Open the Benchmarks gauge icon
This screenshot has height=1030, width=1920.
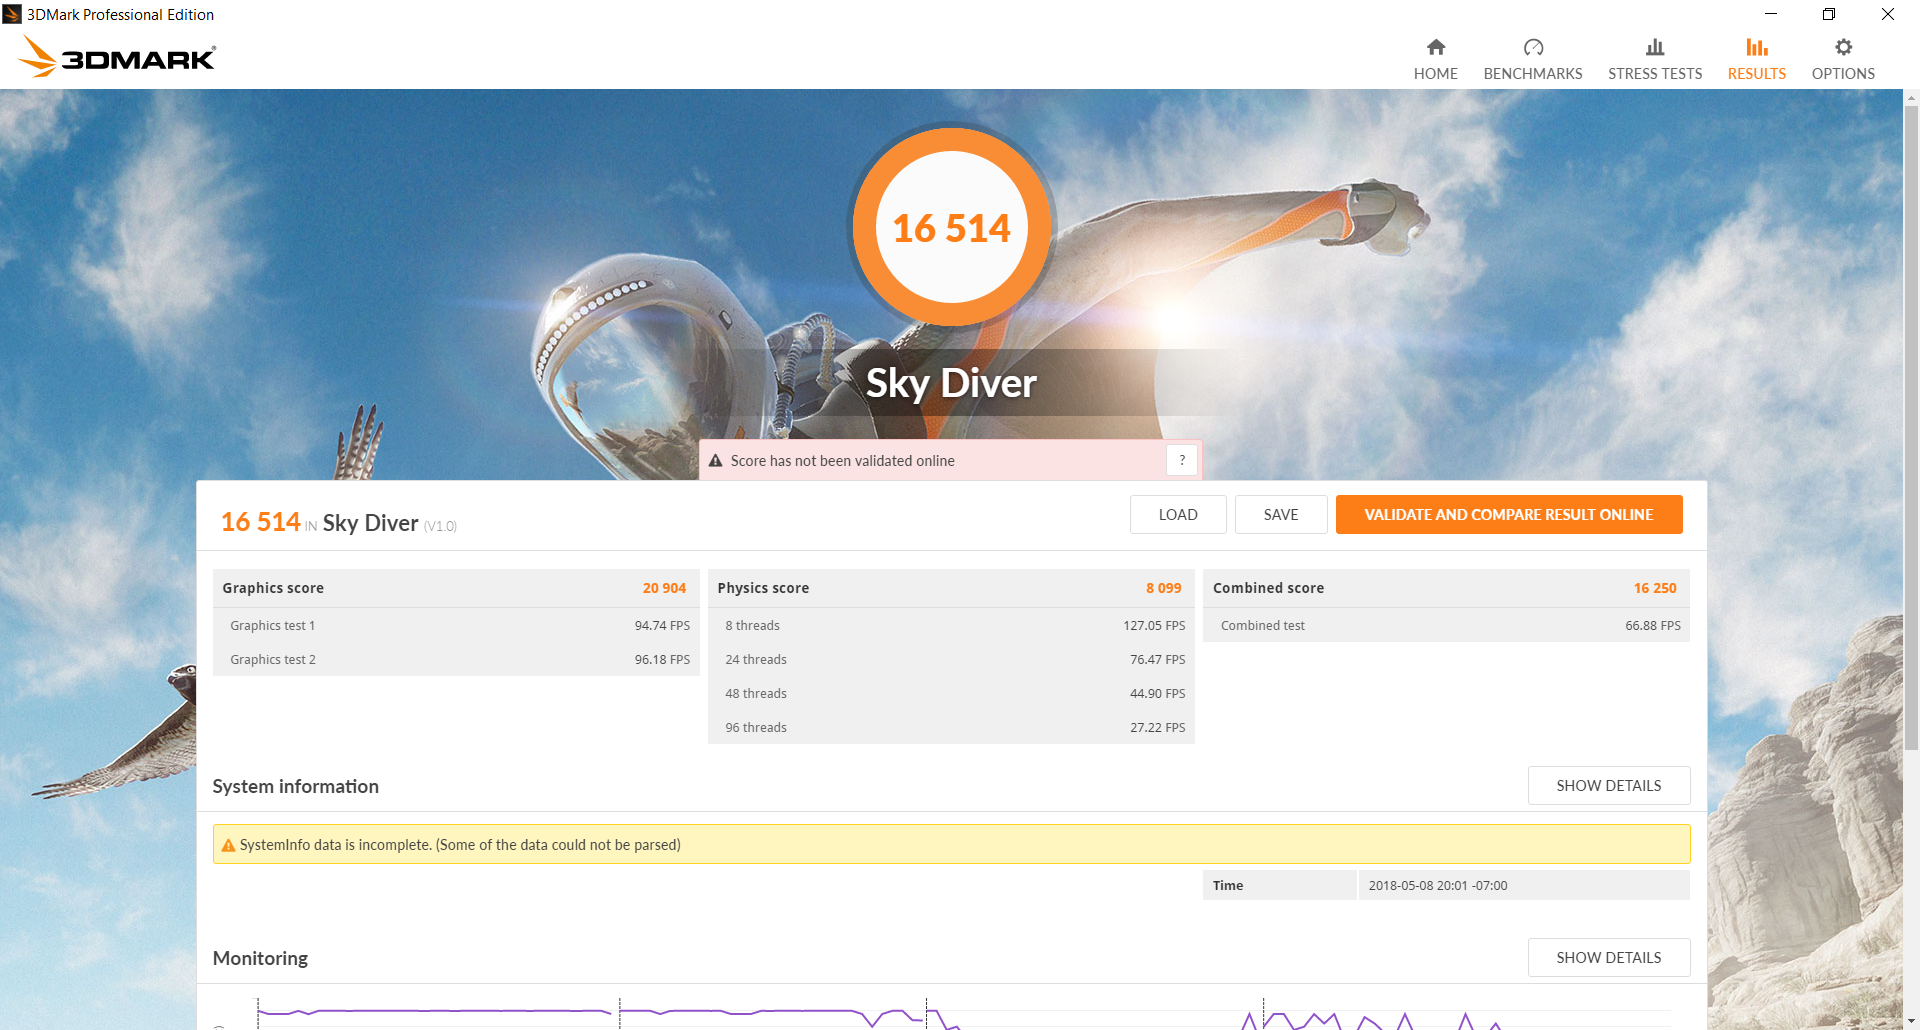(1533, 47)
